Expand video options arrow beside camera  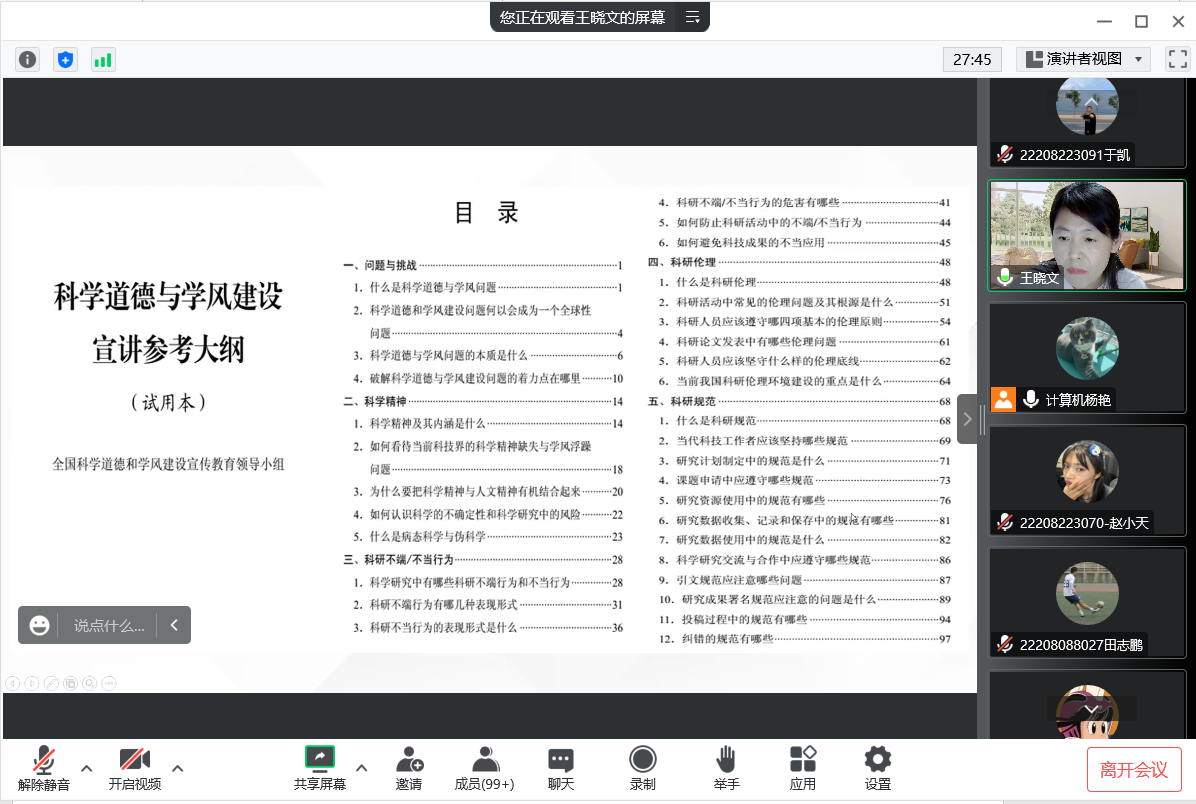[178, 768]
